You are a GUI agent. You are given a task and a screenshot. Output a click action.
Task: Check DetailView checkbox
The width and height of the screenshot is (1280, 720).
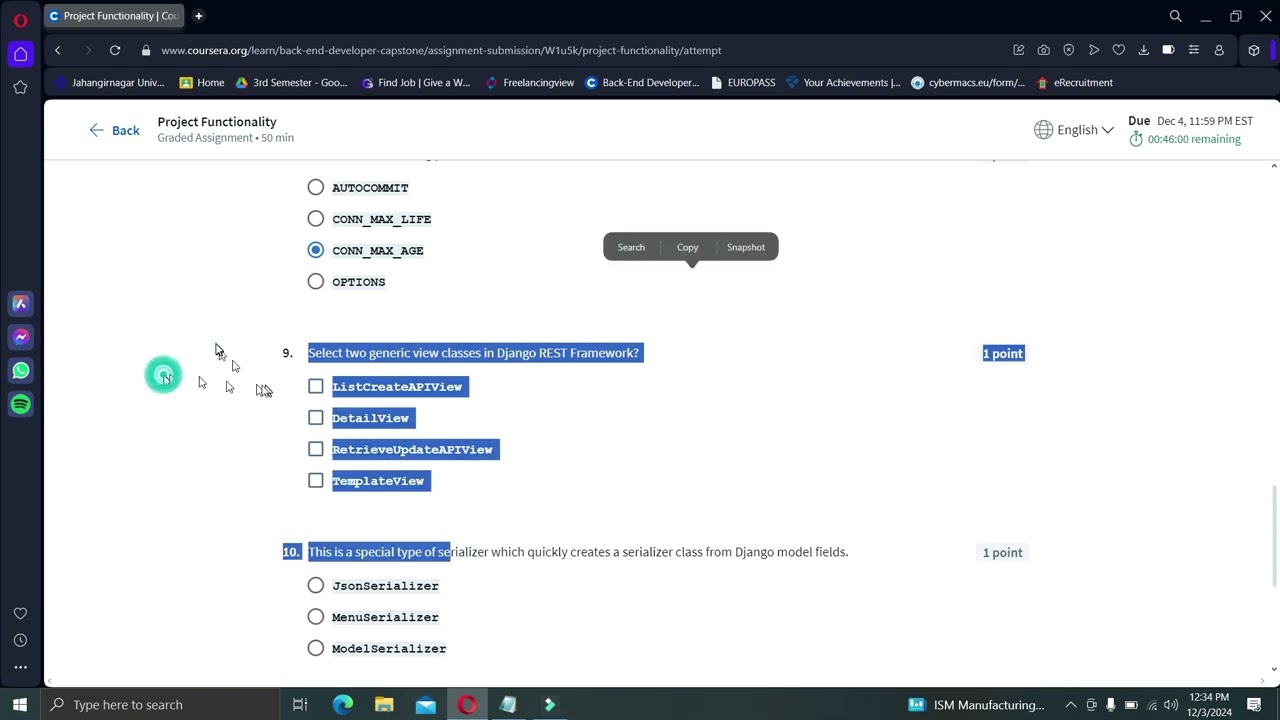pos(316,417)
